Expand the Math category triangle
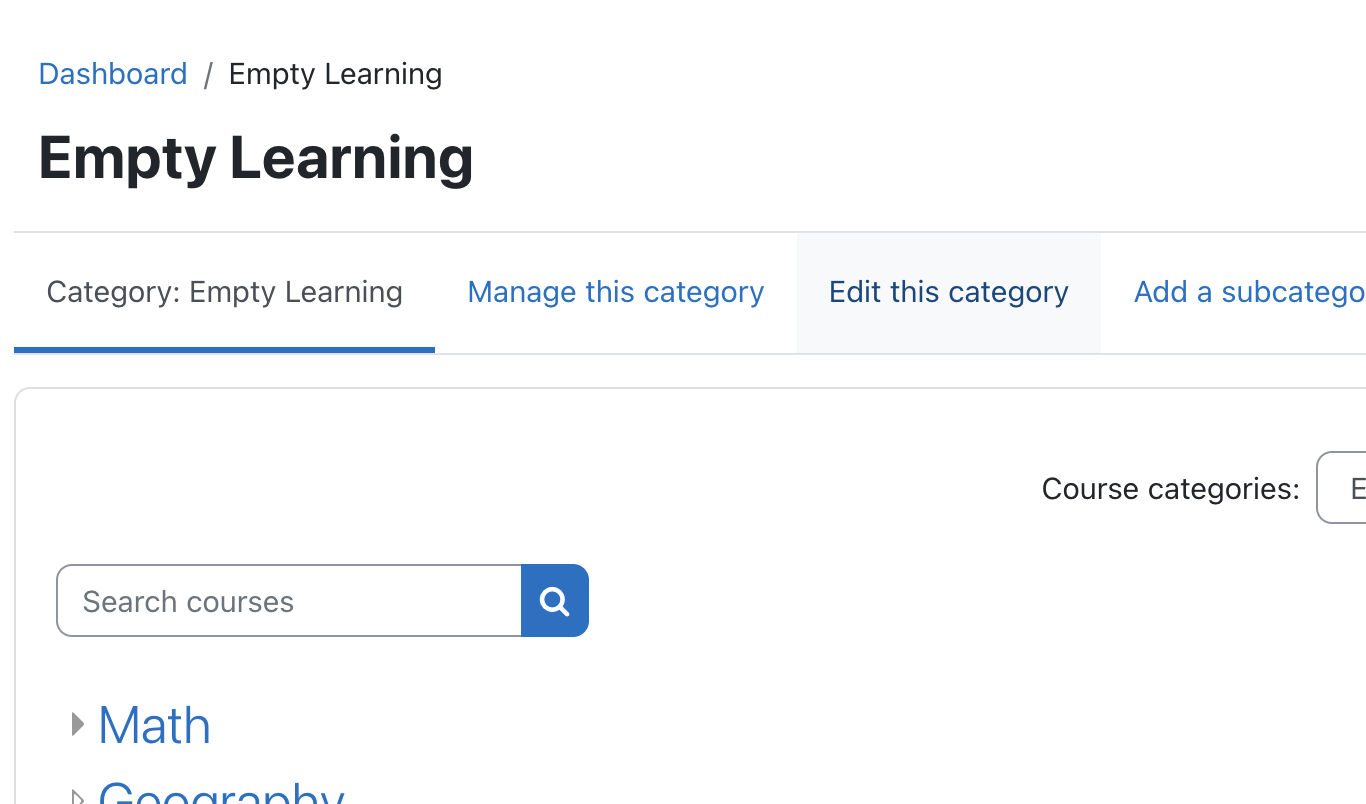 78,724
